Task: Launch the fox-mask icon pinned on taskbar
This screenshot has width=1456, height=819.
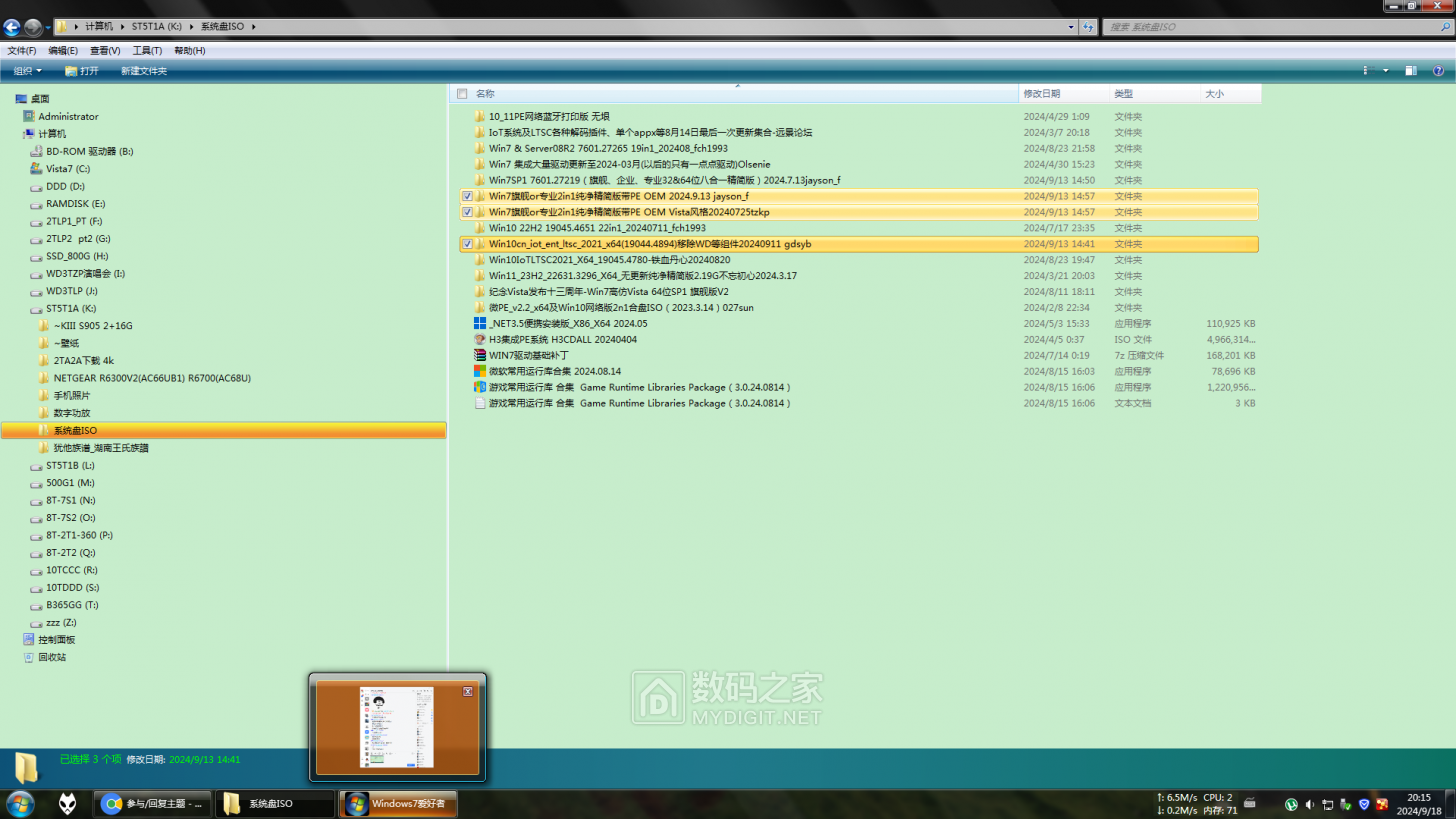Action: pos(68,804)
